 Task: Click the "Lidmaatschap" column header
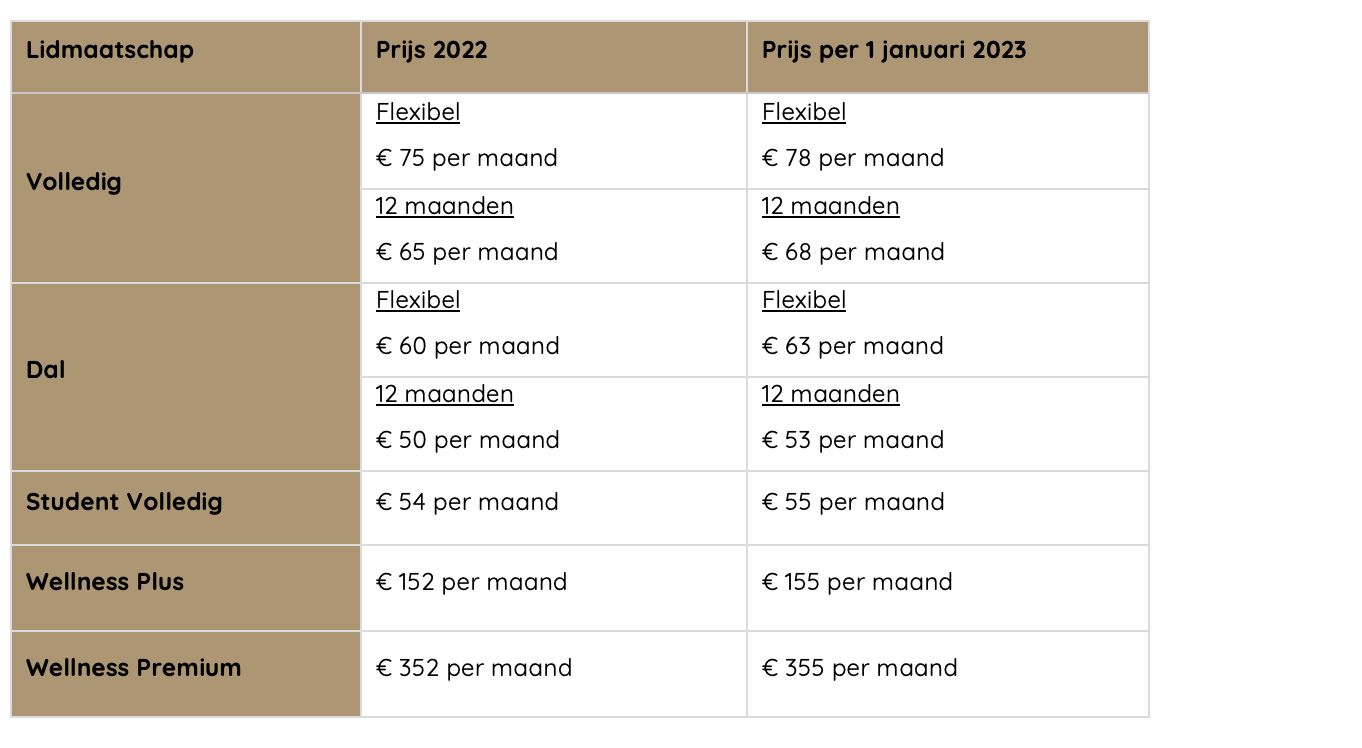[110, 50]
